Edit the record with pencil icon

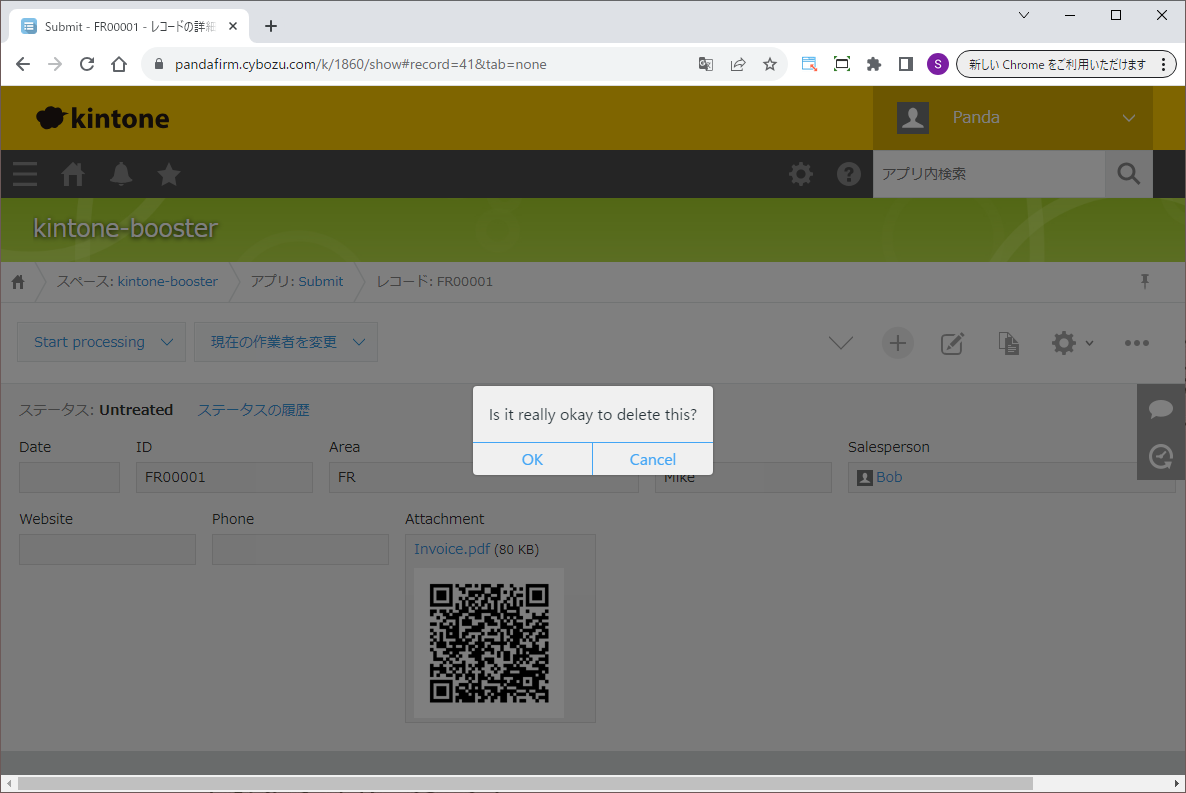[x=952, y=343]
